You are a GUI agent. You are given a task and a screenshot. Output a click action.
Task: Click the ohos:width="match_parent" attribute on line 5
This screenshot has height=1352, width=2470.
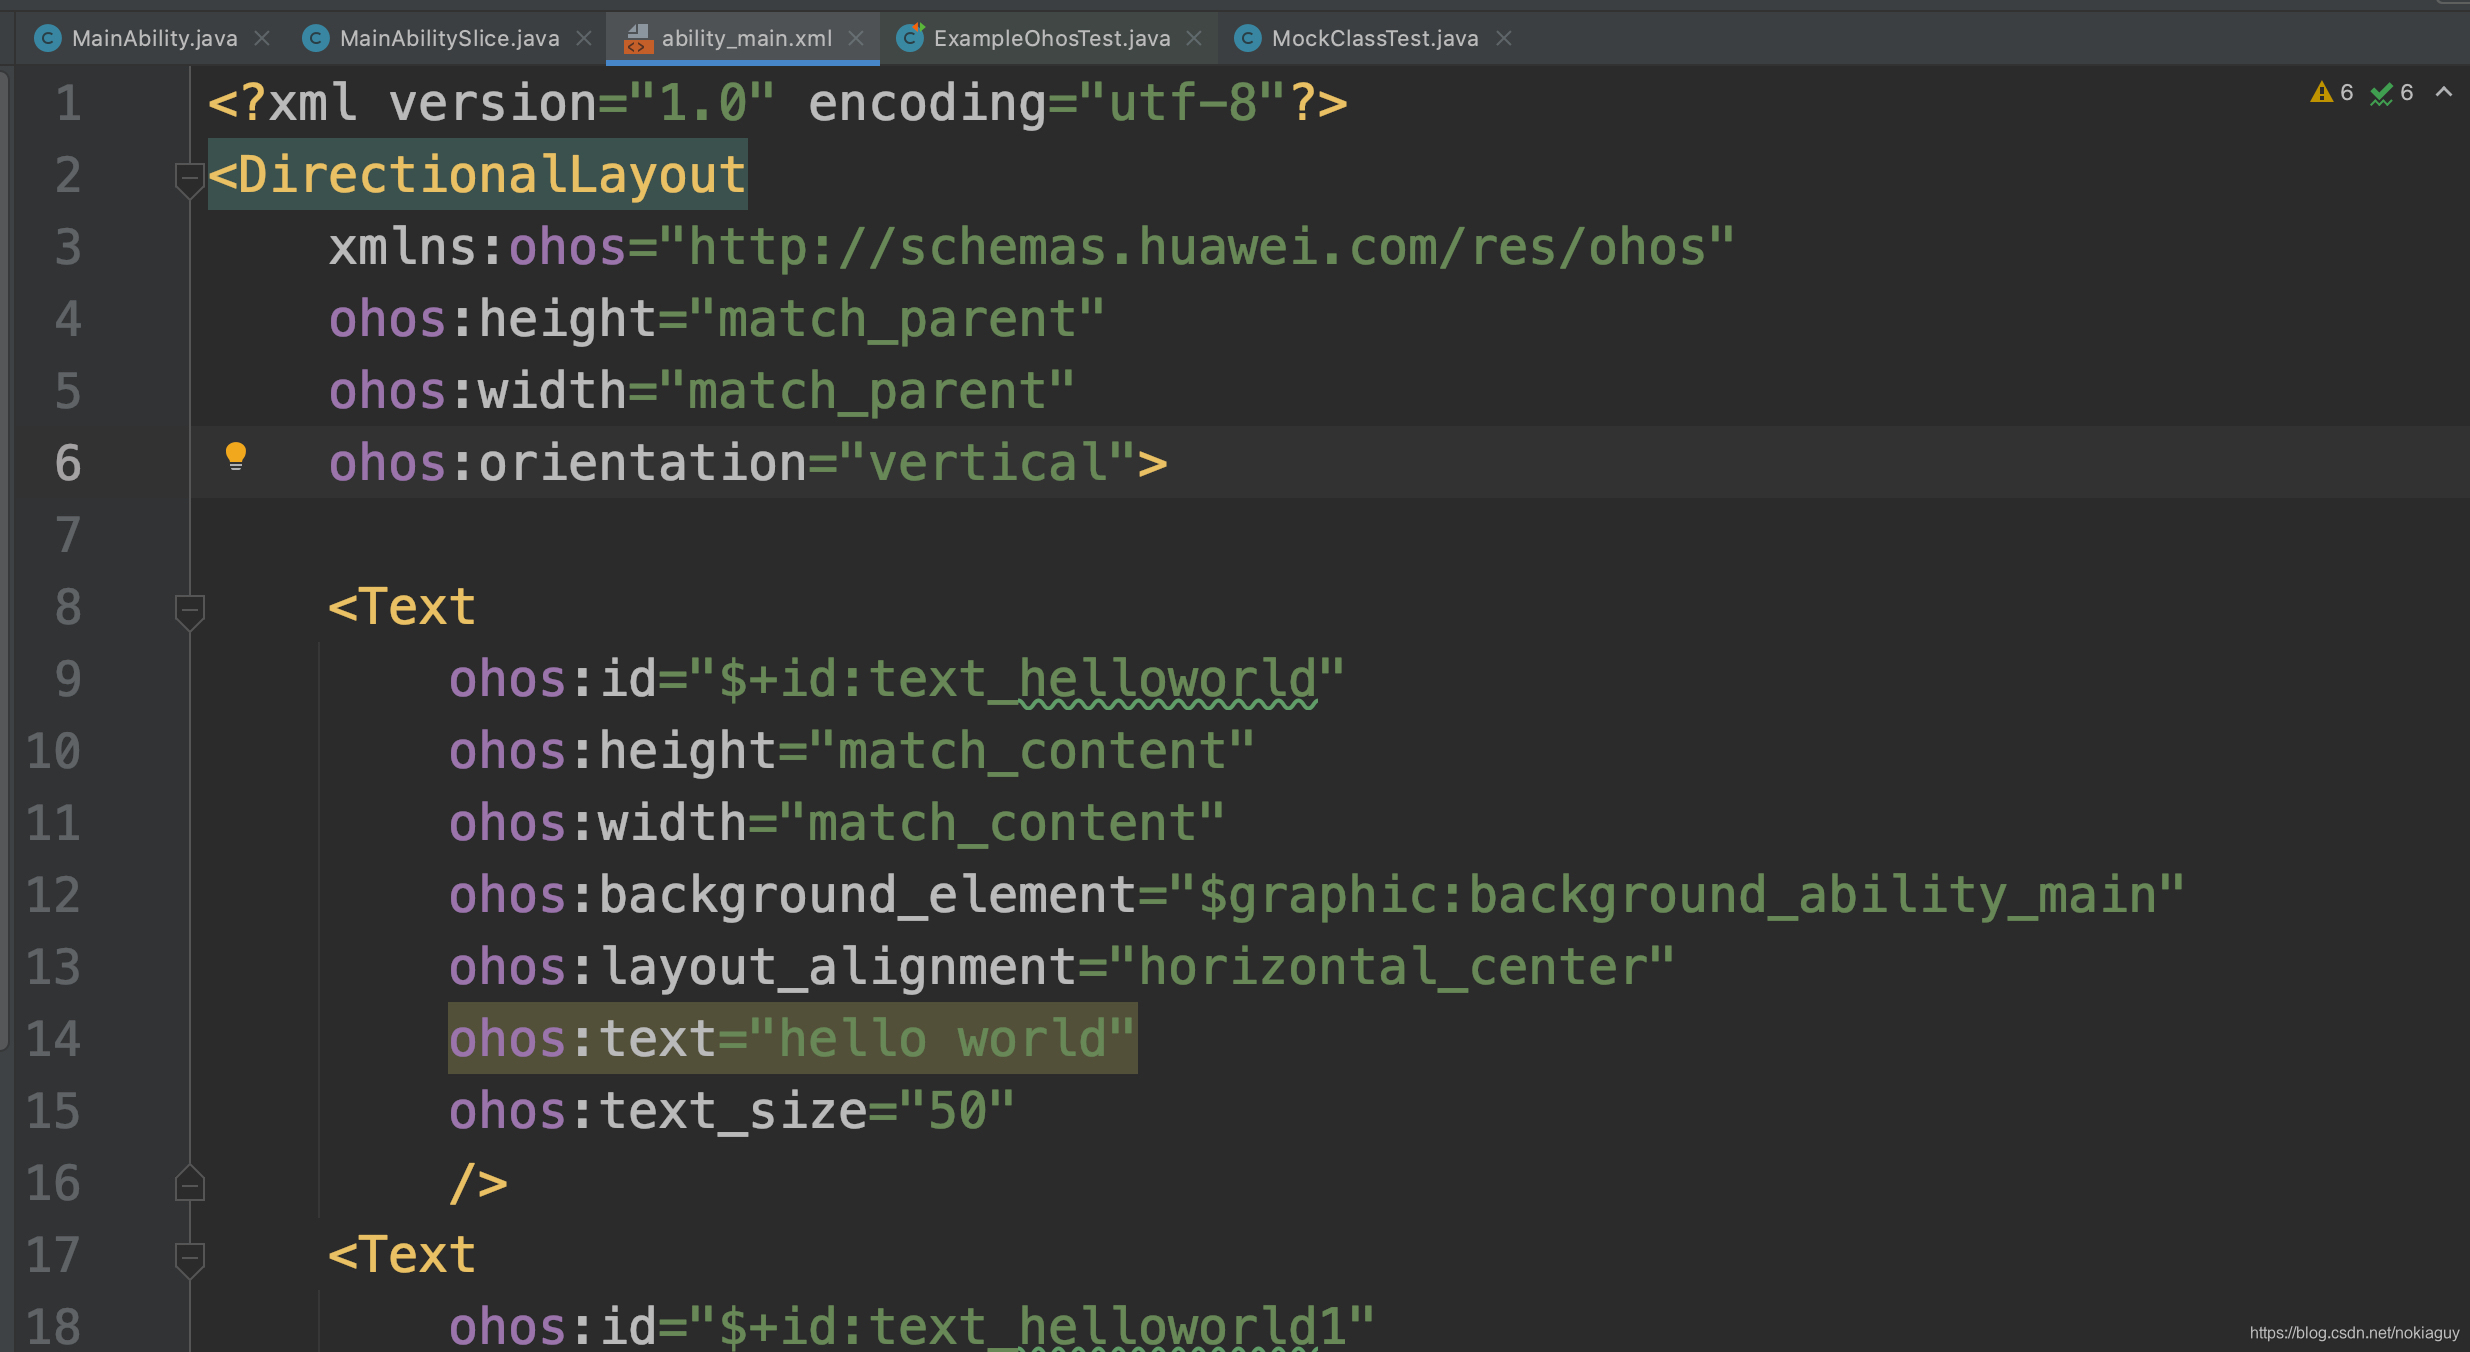702,391
